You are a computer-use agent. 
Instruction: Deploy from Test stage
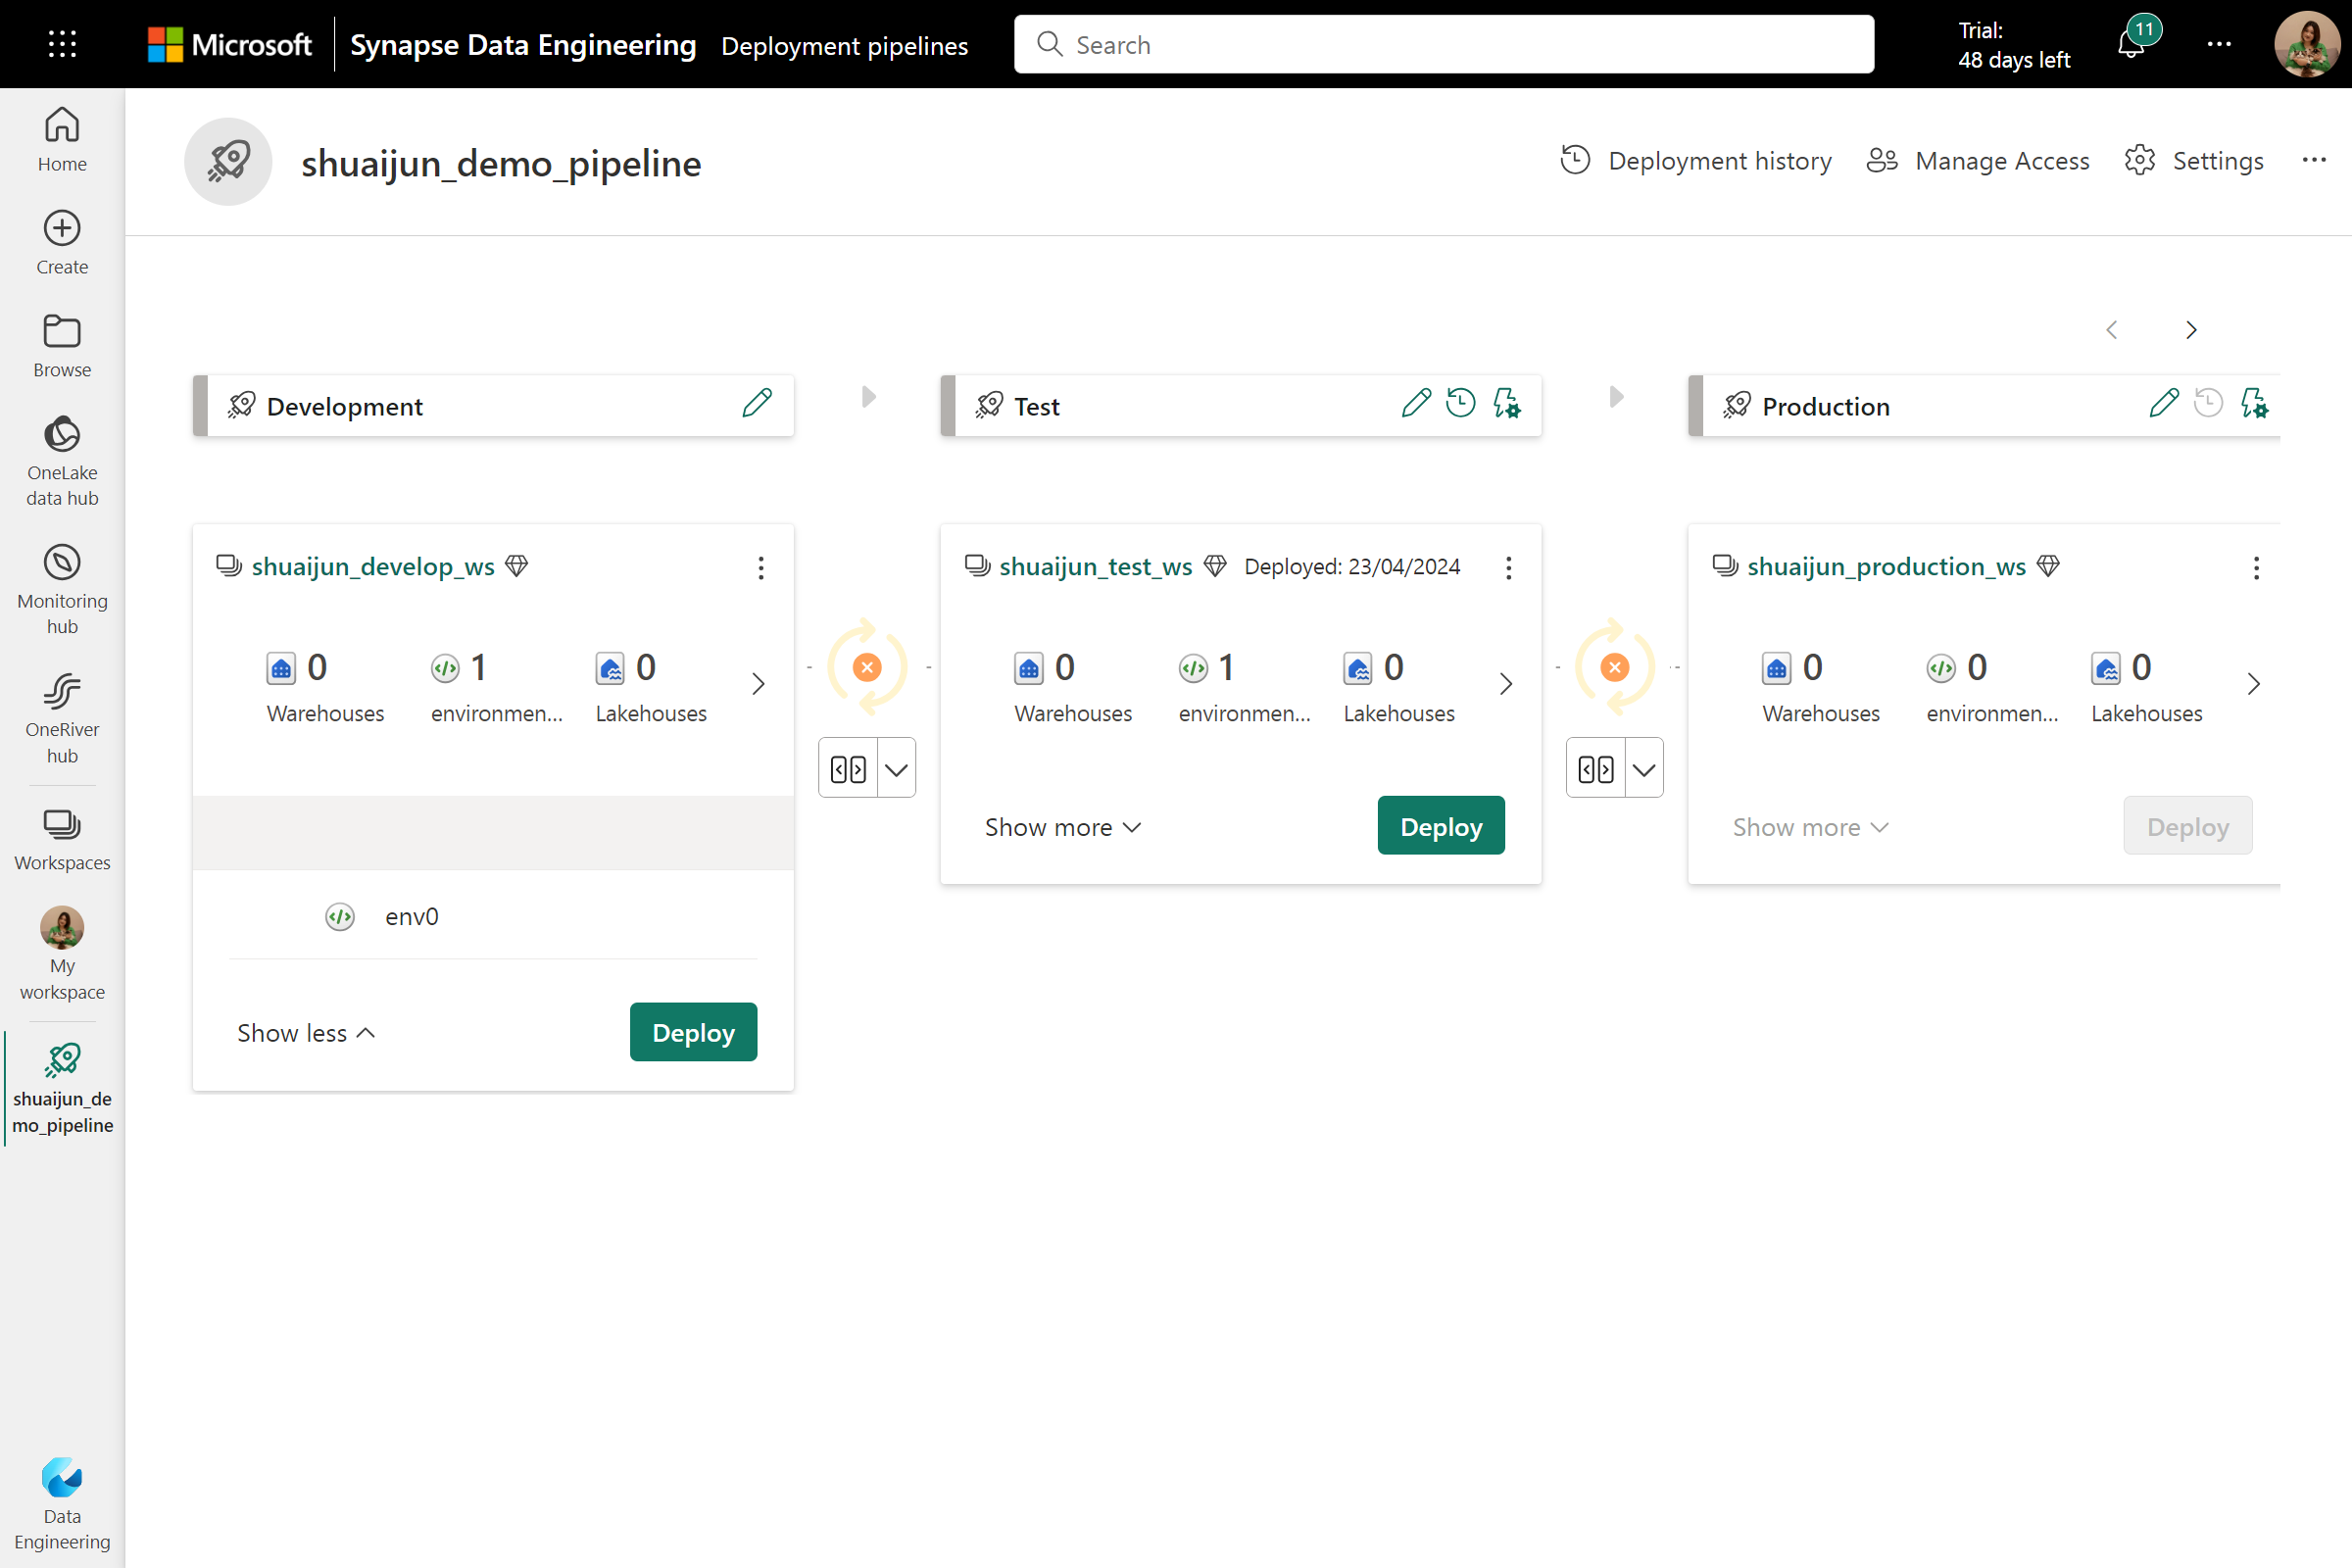click(x=1441, y=826)
